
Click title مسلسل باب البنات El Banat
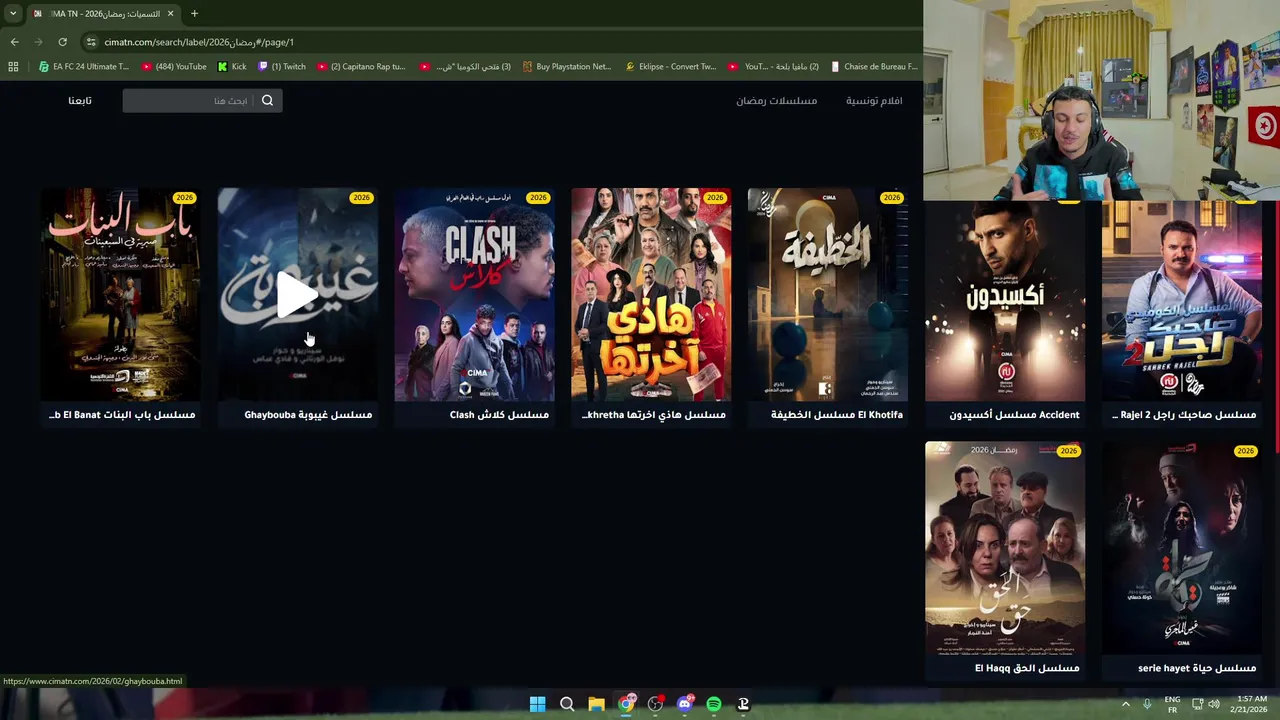[122, 415]
